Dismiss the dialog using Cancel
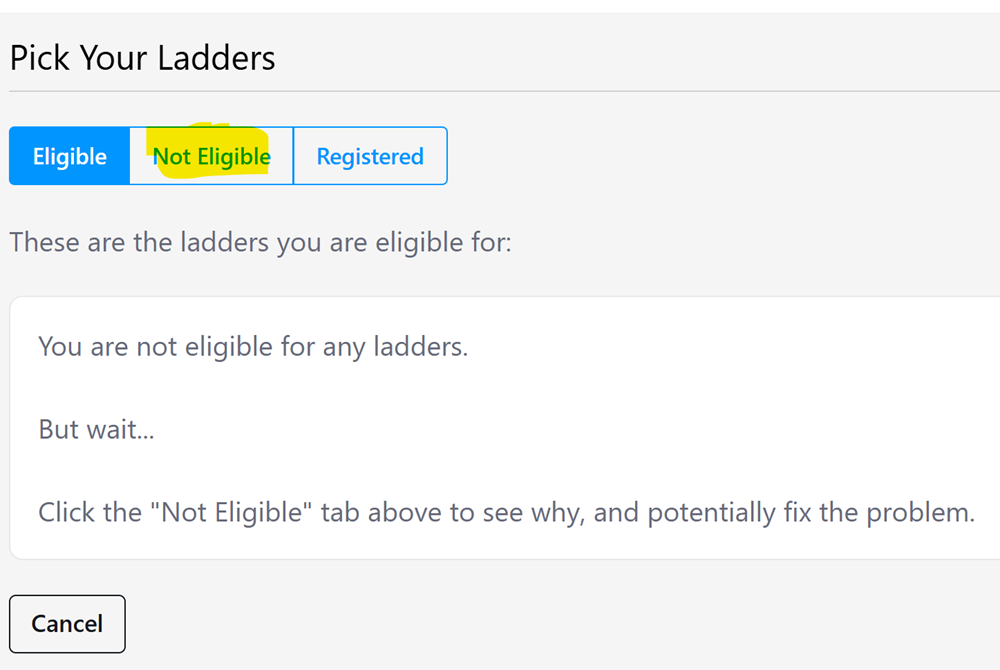 pyautogui.click(x=66, y=623)
